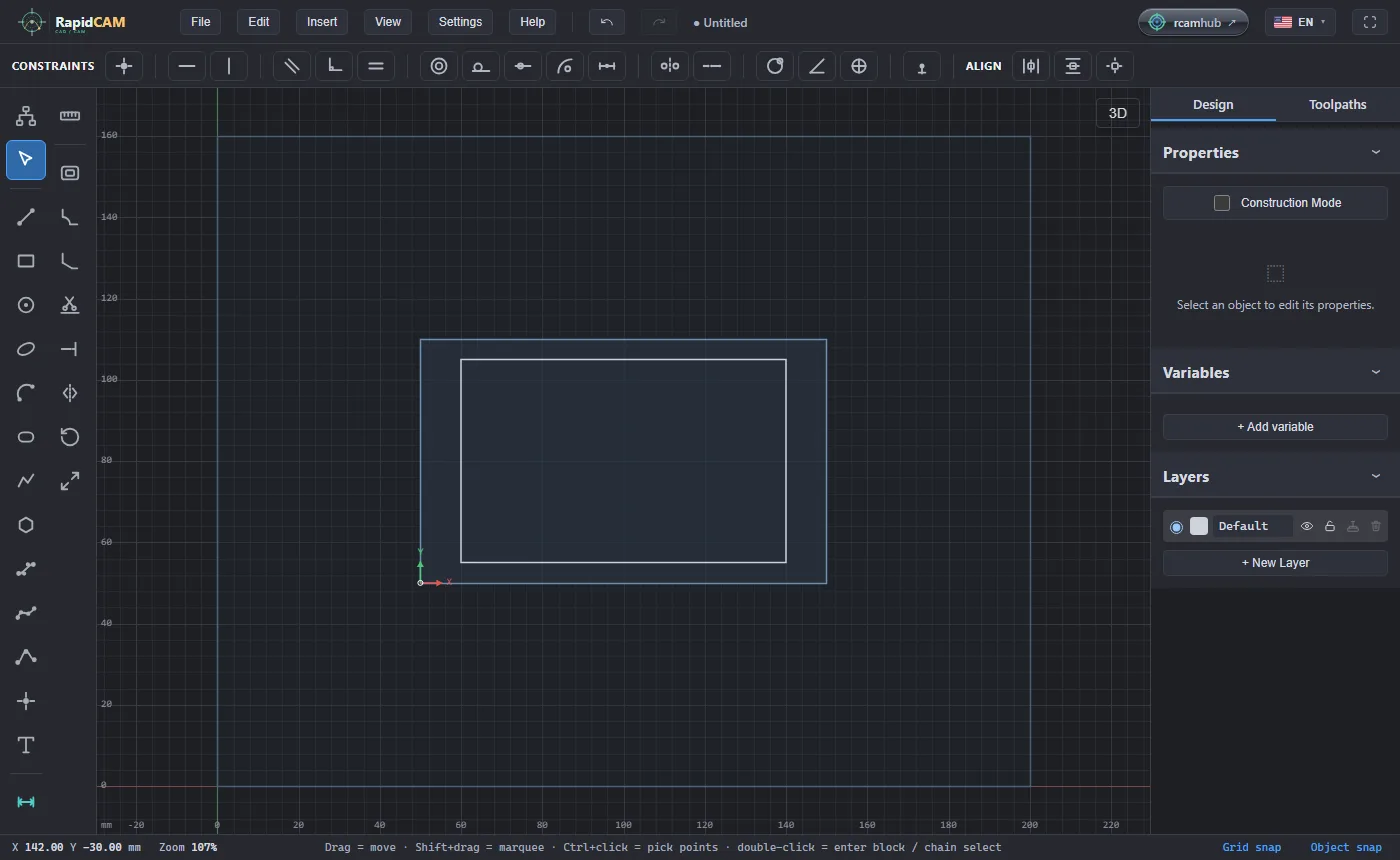The height and width of the screenshot is (860, 1400).
Task: Click the Undo arrow button
Action: point(607,22)
